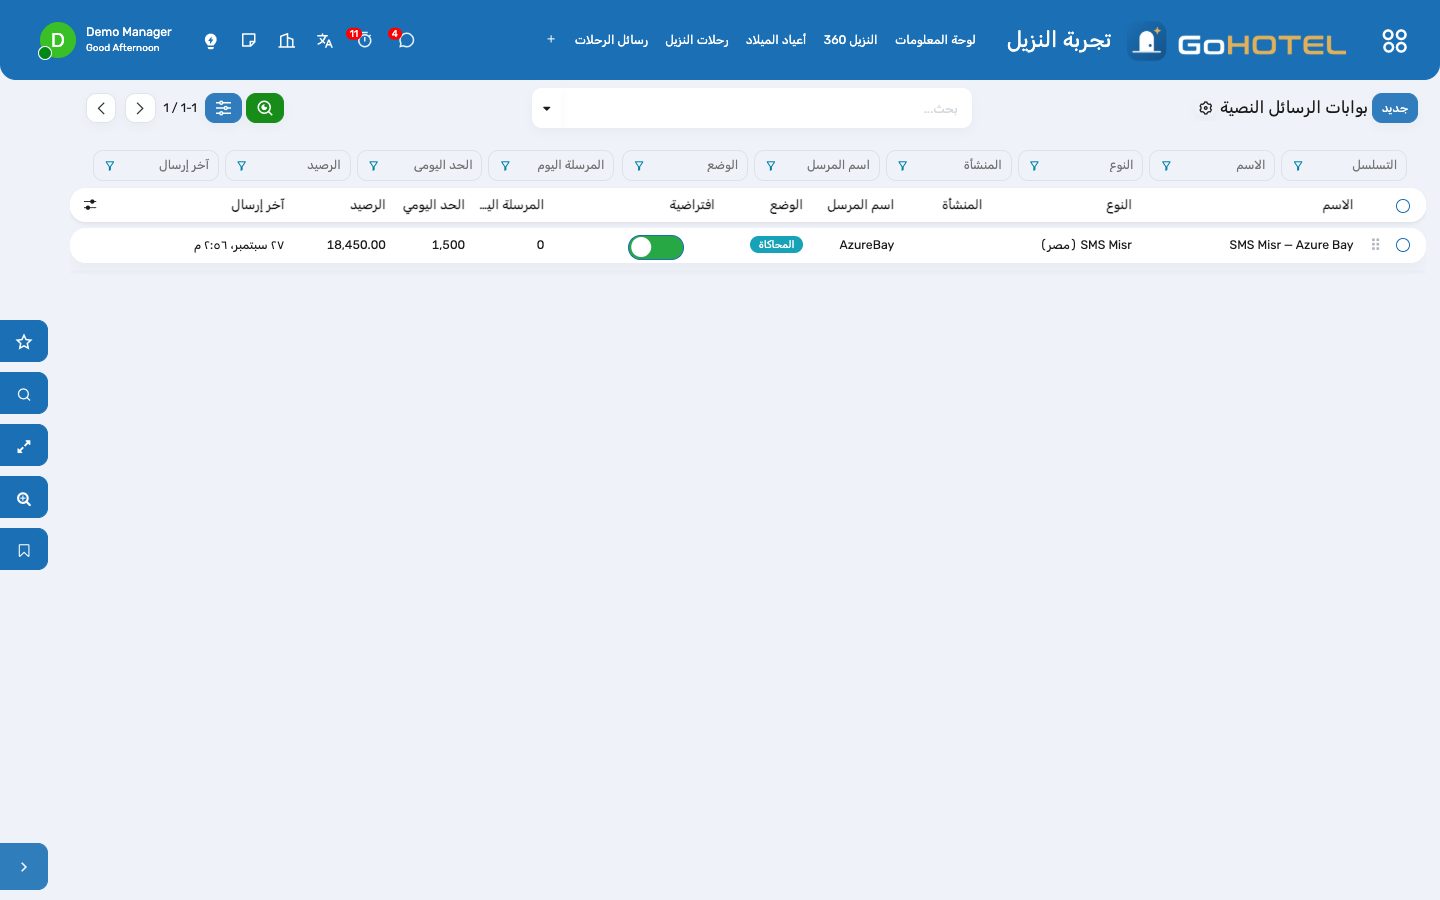Click the AzureBay sender name cell
The image size is (1440, 900).
pyautogui.click(x=867, y=245)
